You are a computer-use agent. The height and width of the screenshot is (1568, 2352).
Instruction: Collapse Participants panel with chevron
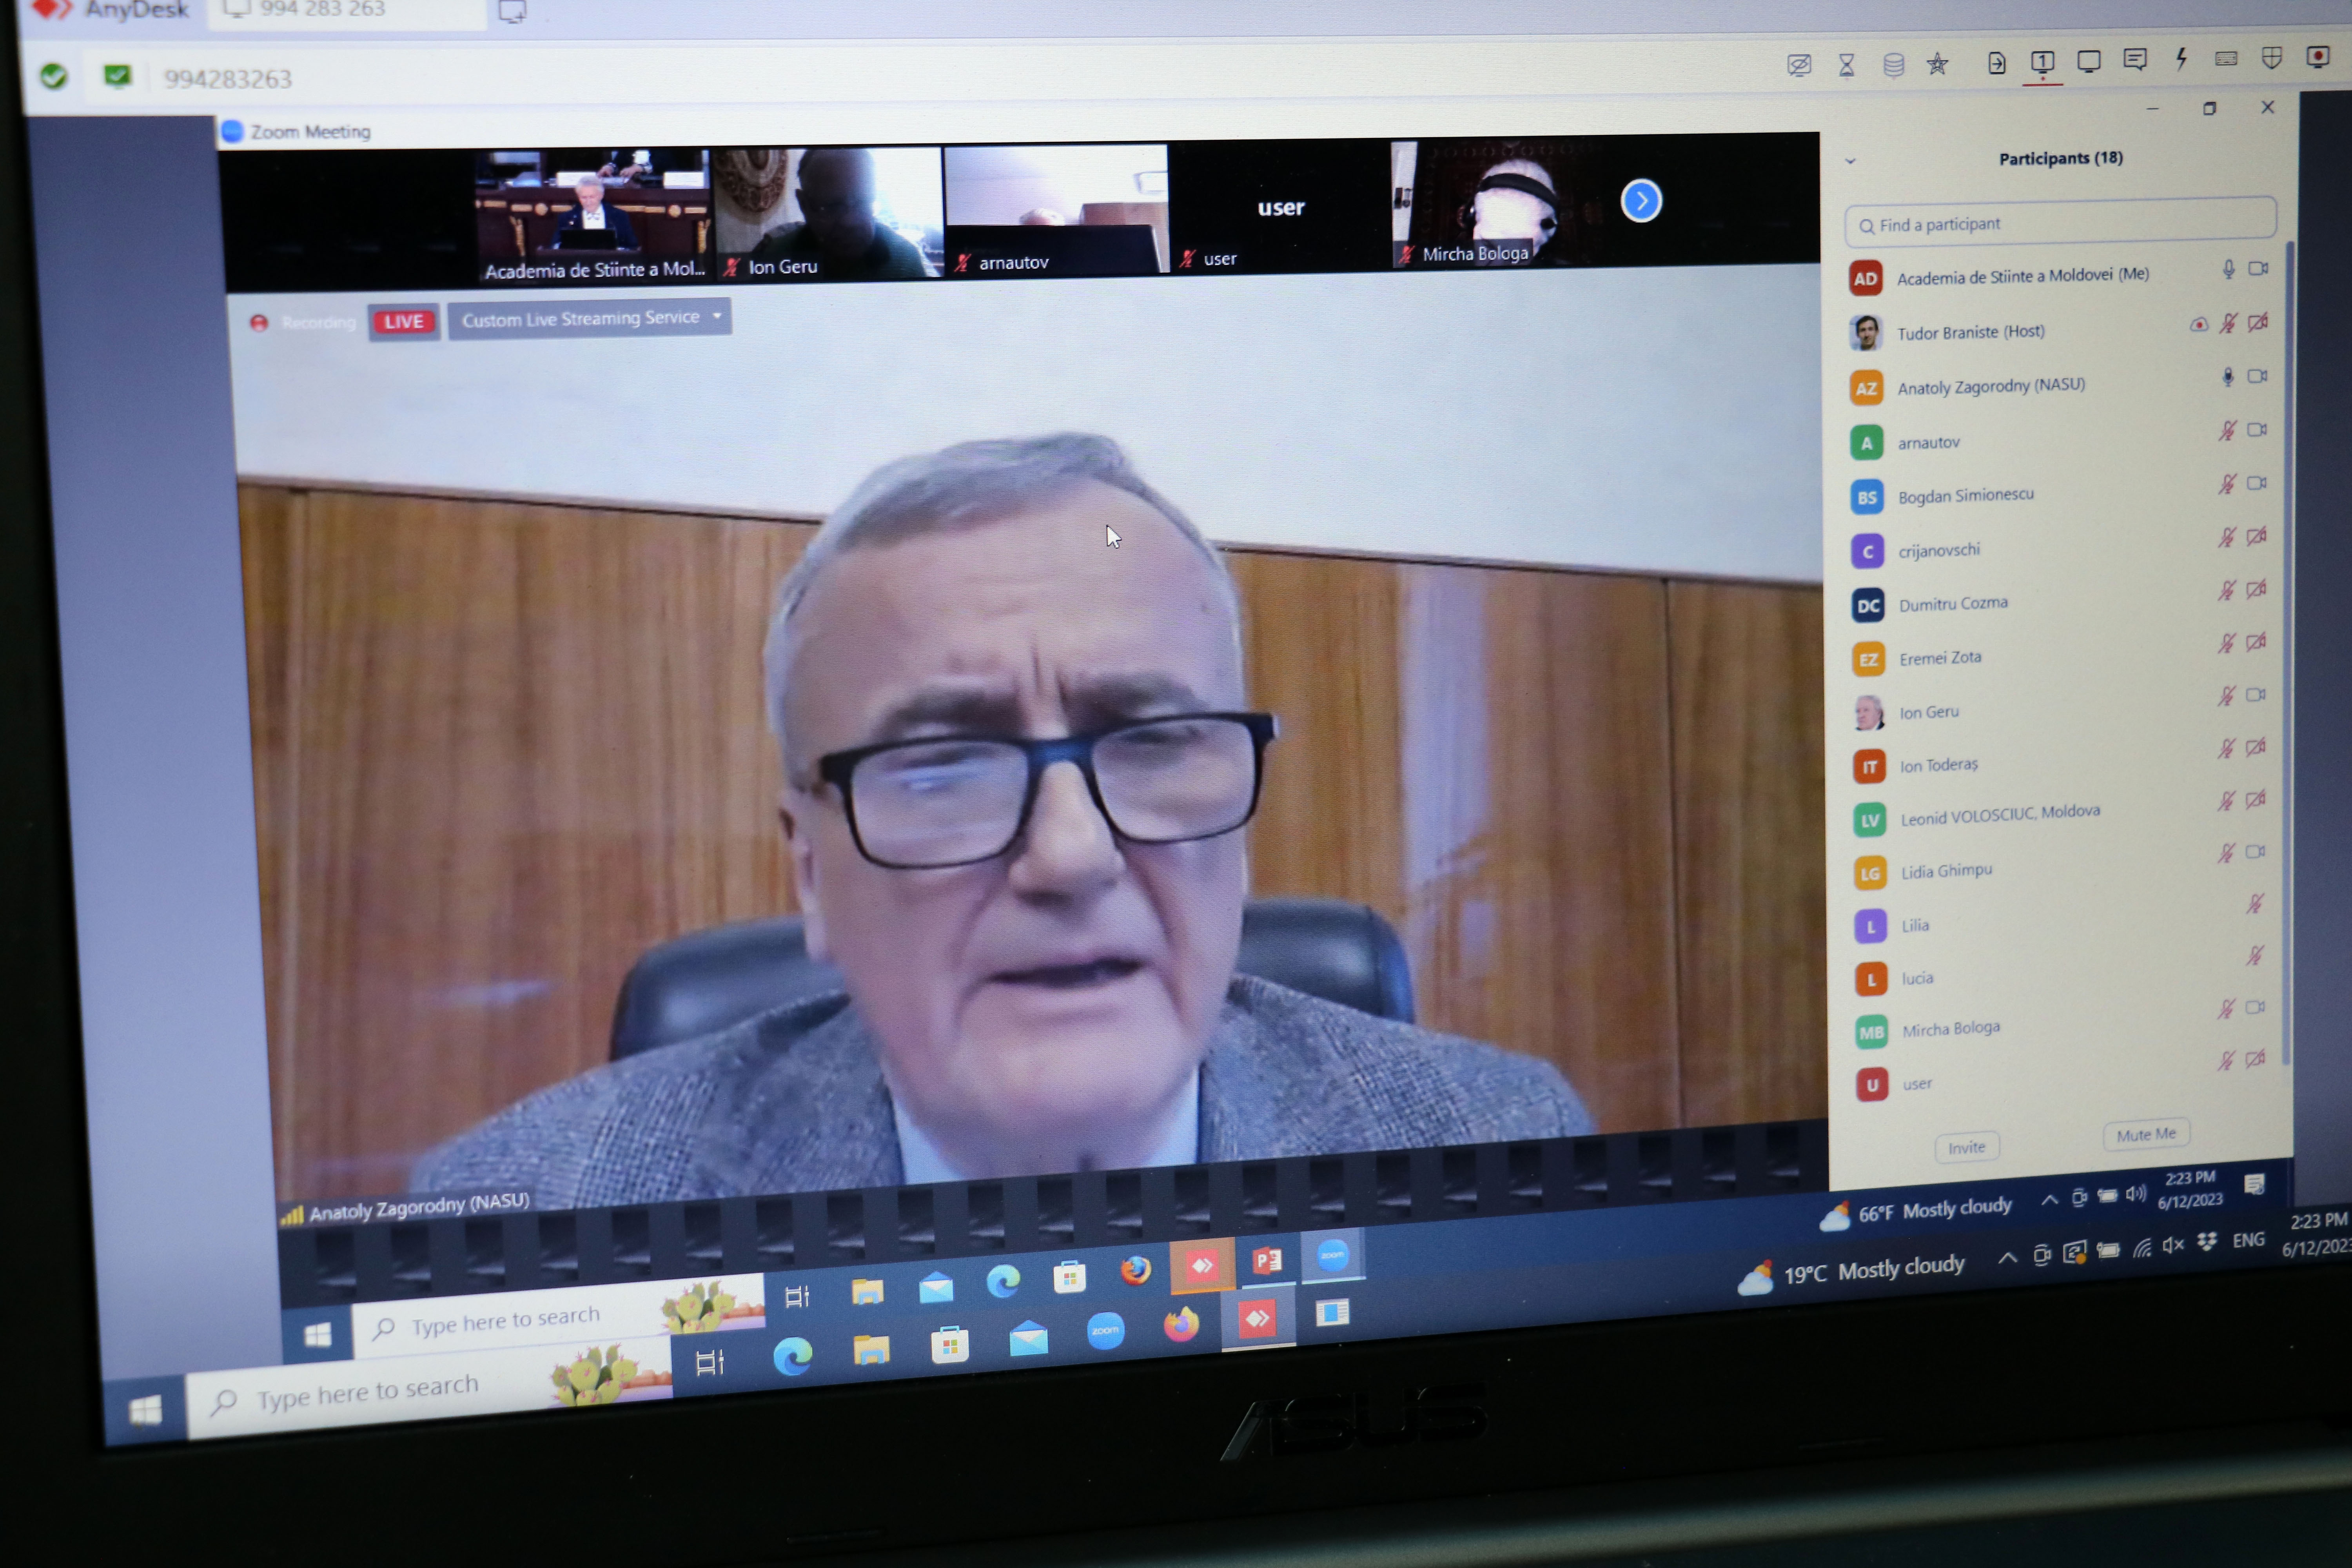point(1850,161)
